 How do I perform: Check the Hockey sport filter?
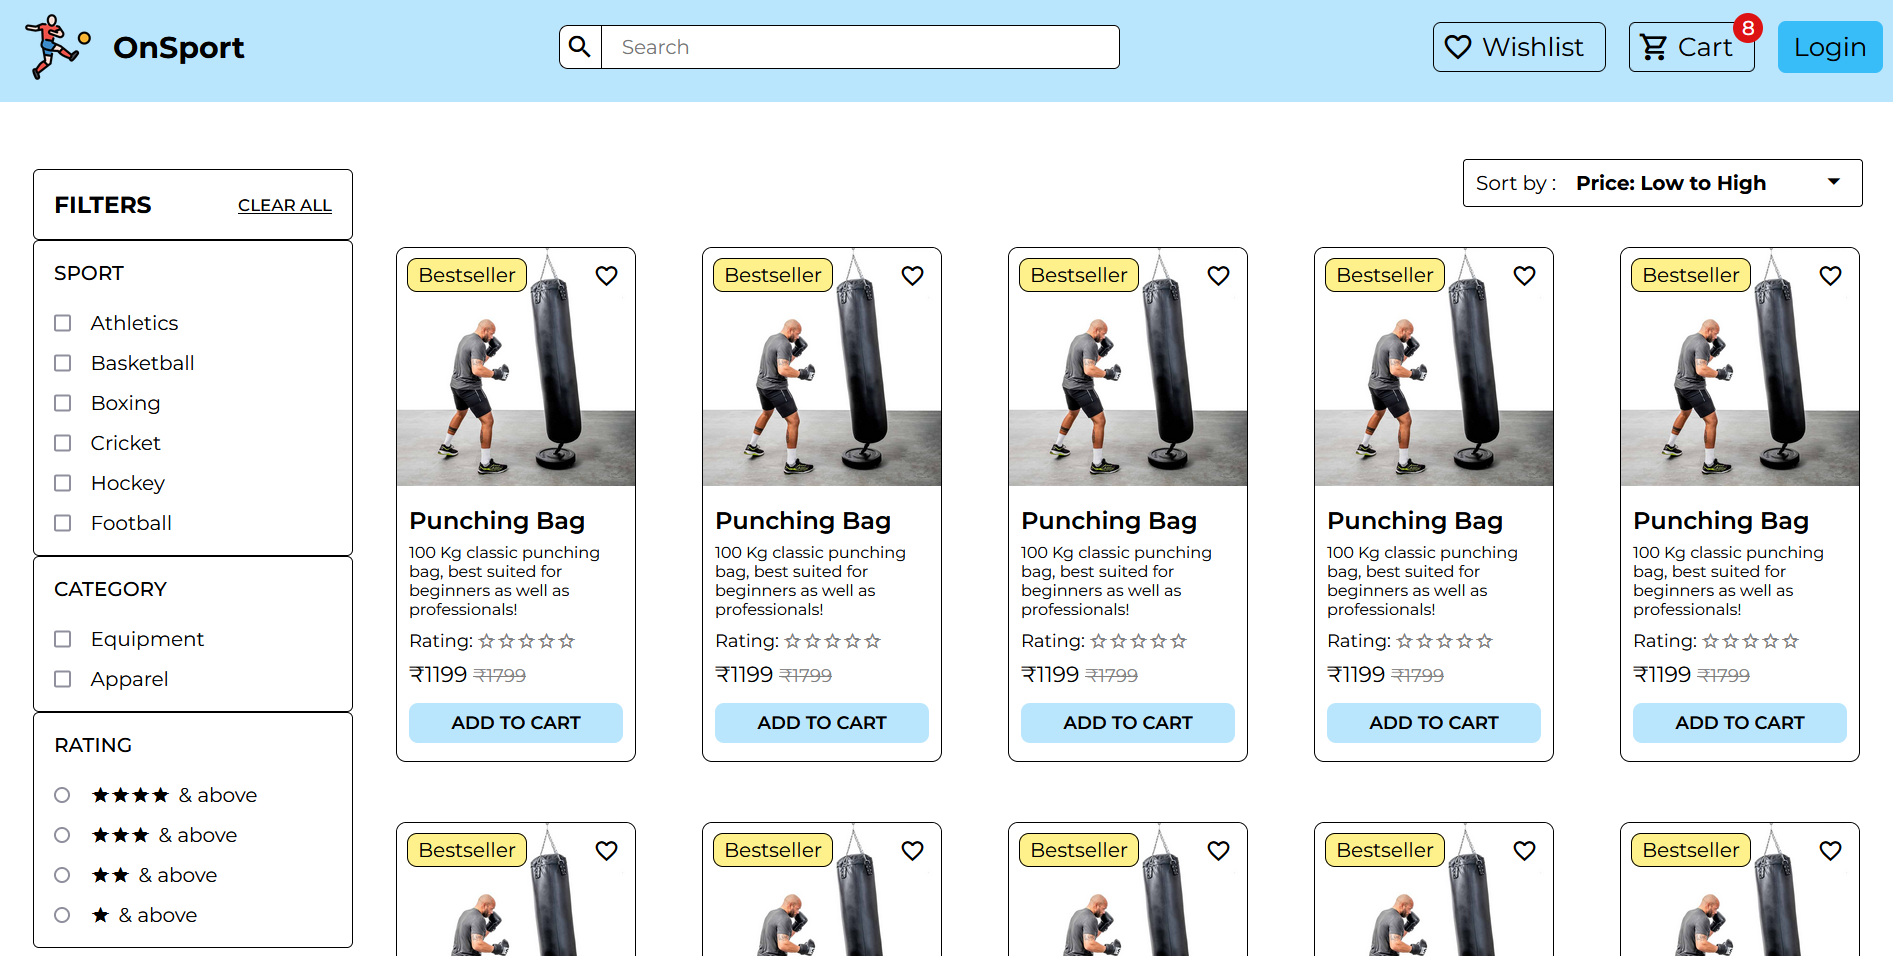[62, 483]
